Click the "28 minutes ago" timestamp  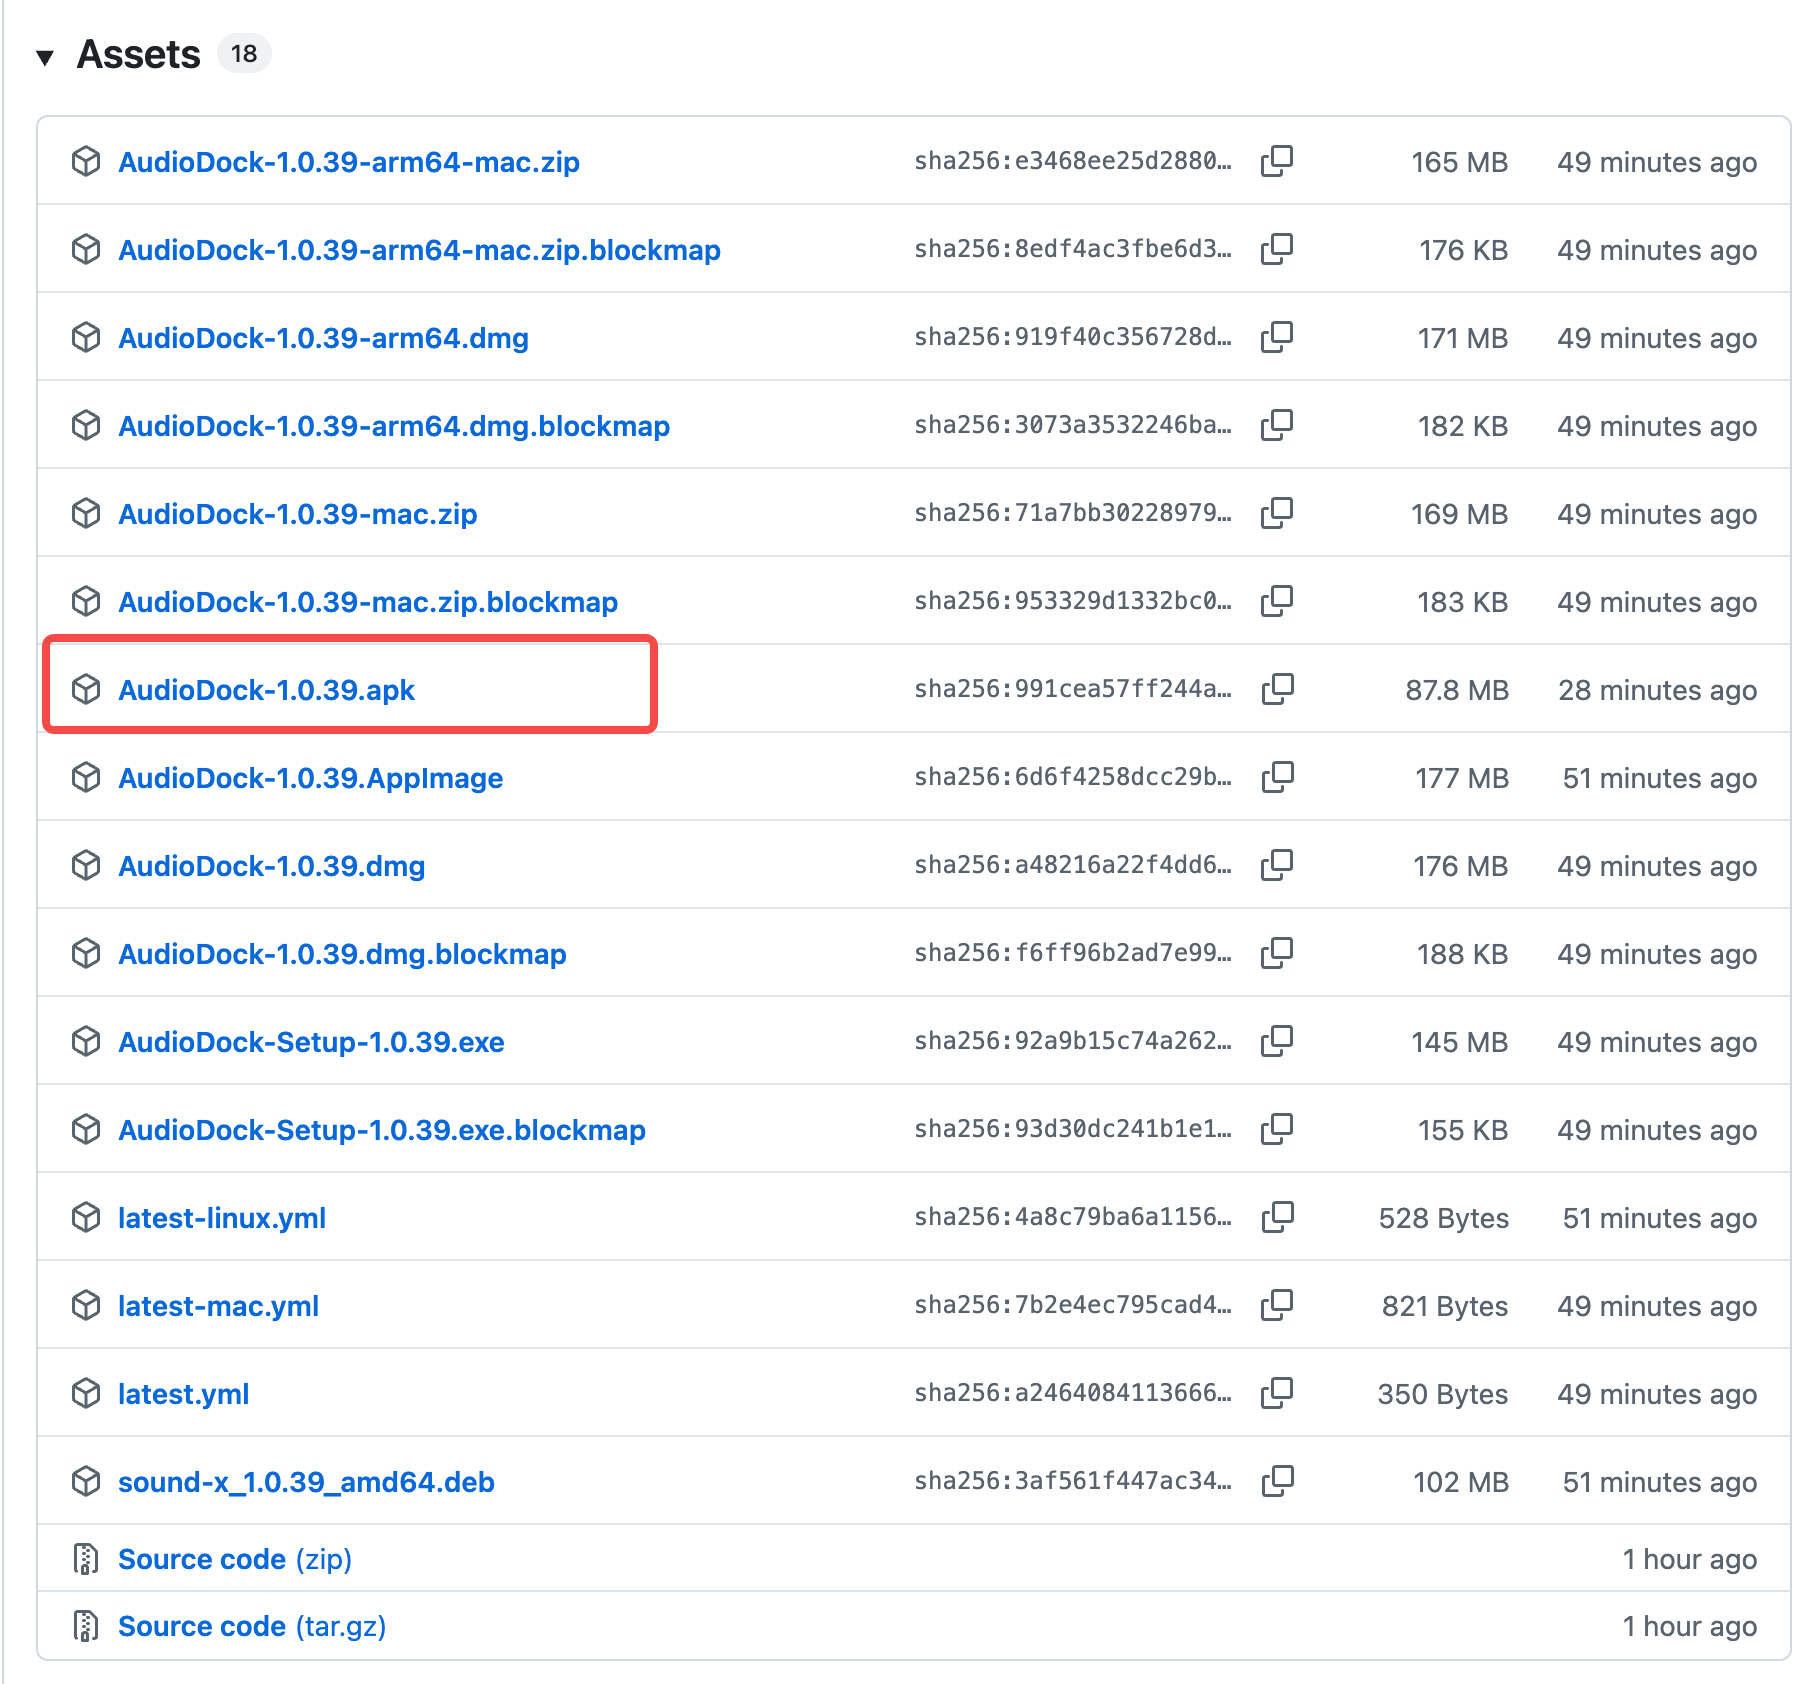point(1658,690)
